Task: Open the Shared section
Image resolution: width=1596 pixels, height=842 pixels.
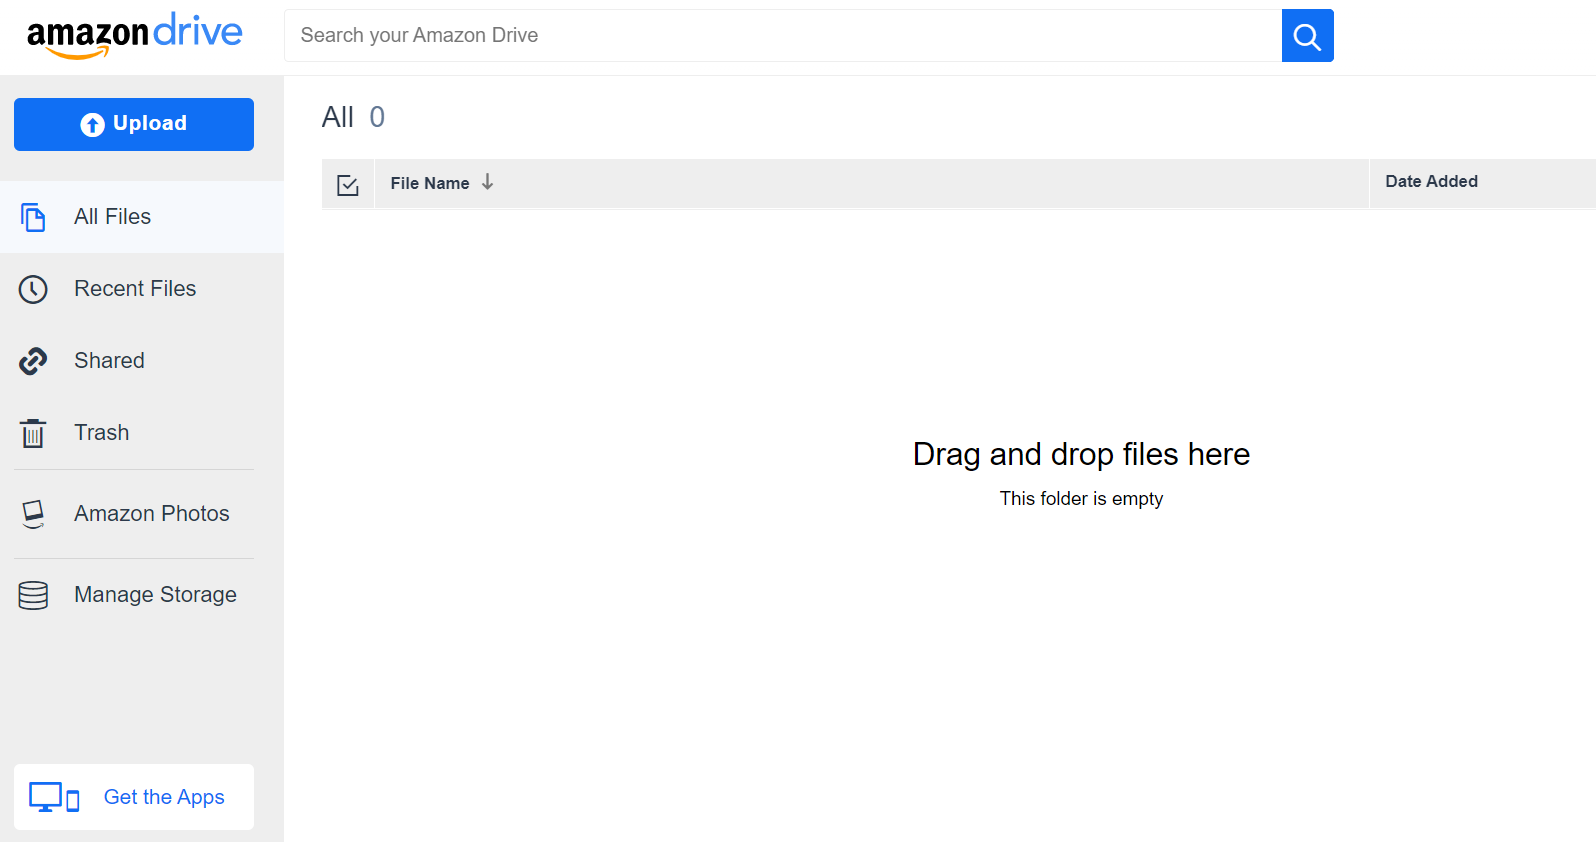Action: tap(142, 361)
